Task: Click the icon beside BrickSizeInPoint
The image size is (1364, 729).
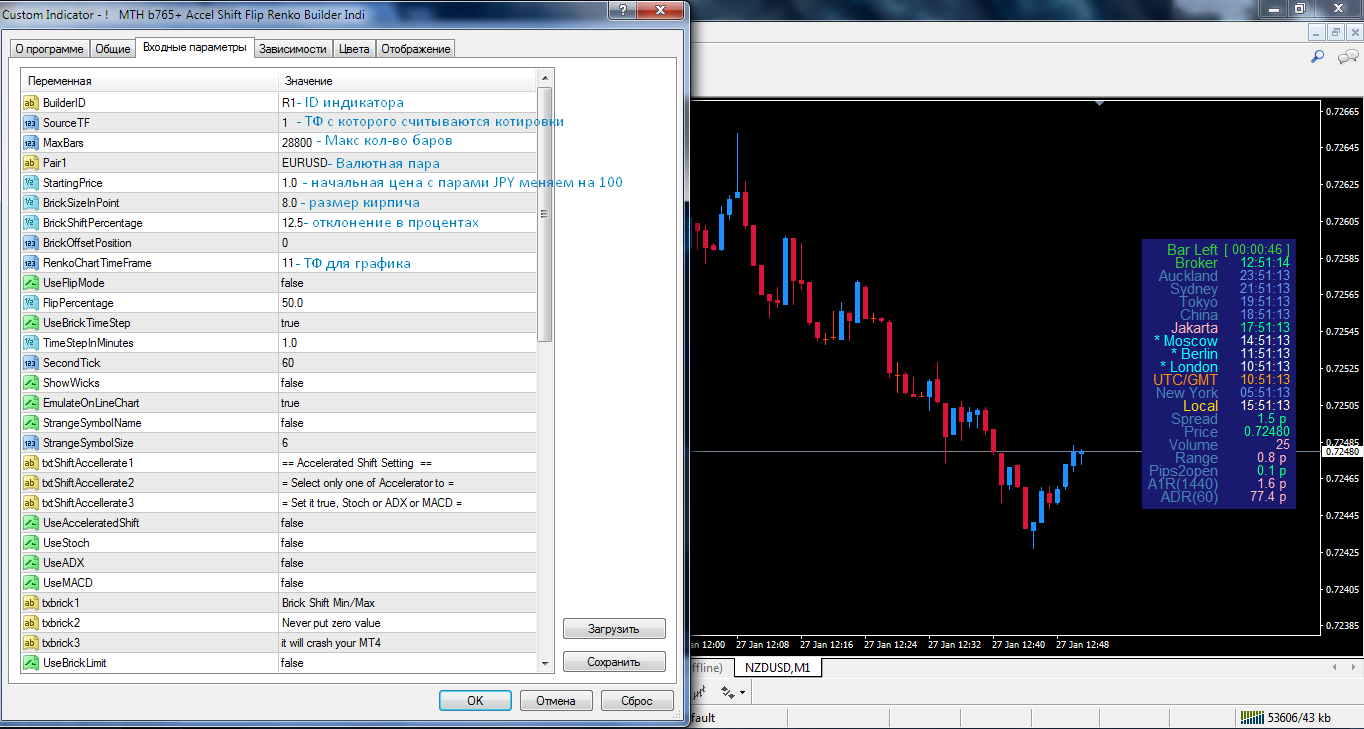Action: point(30,203)
